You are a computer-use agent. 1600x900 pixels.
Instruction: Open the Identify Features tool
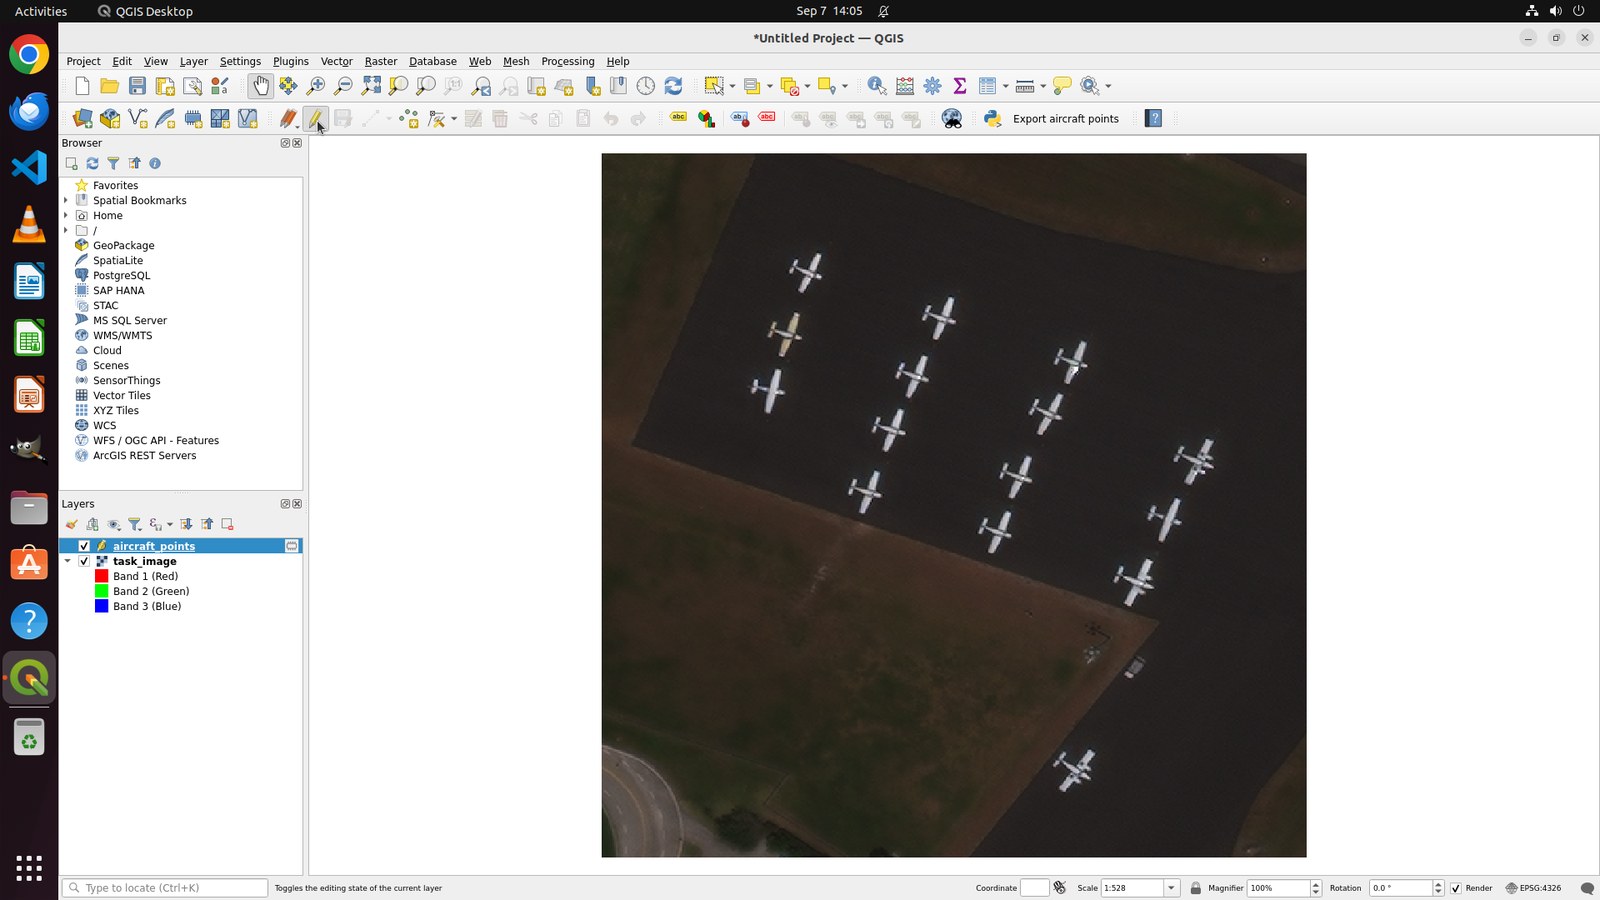click(x=877, y=86)
